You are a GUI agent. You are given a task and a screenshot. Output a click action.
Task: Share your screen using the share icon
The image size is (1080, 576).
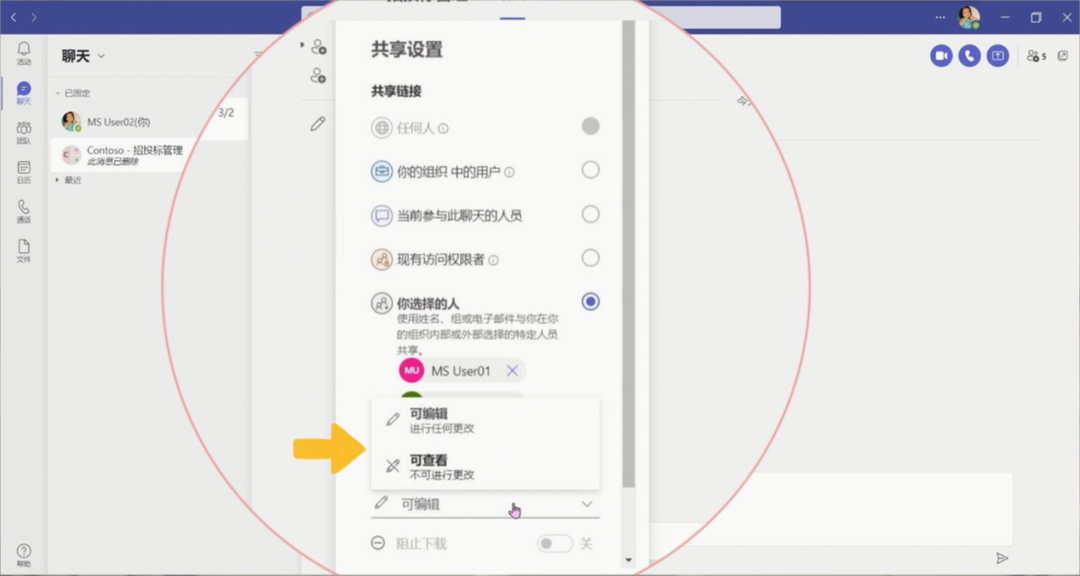(997, 56)
